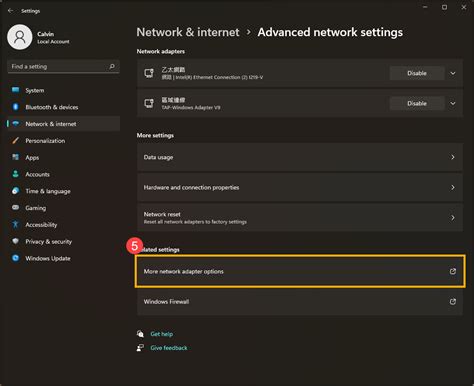Click the Calvin user avatar icon
Image resolution: width=474 pixels, height=386 pixels.
coord(20,37)
